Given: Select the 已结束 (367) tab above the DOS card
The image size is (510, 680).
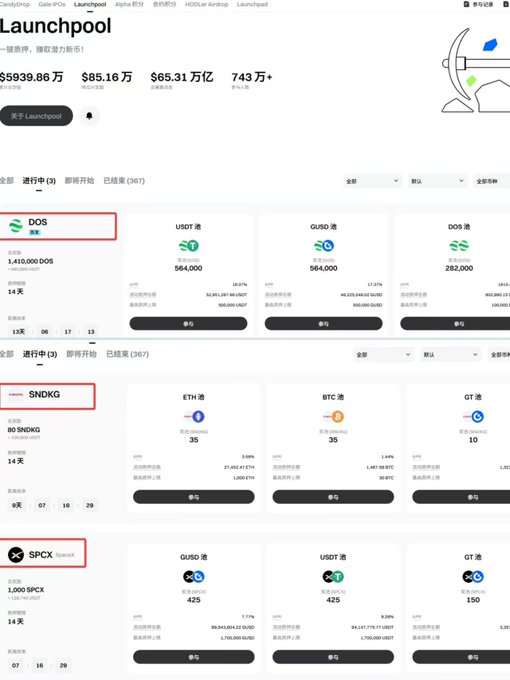Looking at the screenshot, I should pos(124,180).
